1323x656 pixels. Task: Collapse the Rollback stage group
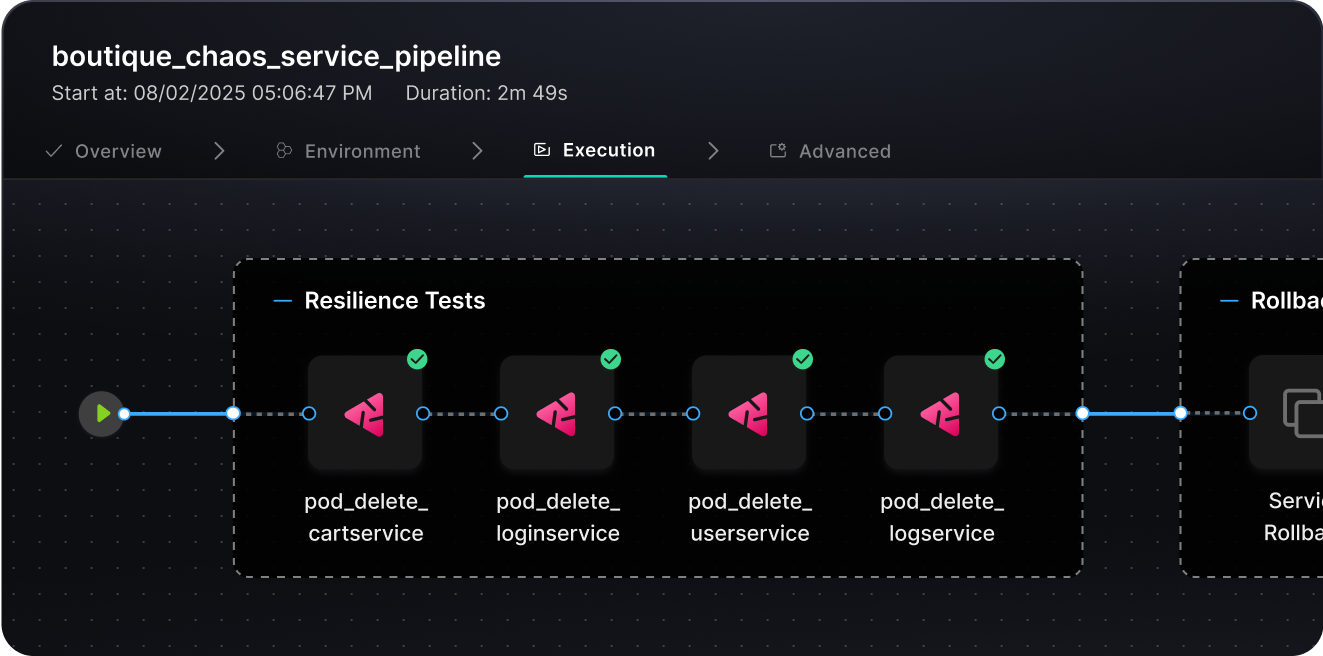1229,301
